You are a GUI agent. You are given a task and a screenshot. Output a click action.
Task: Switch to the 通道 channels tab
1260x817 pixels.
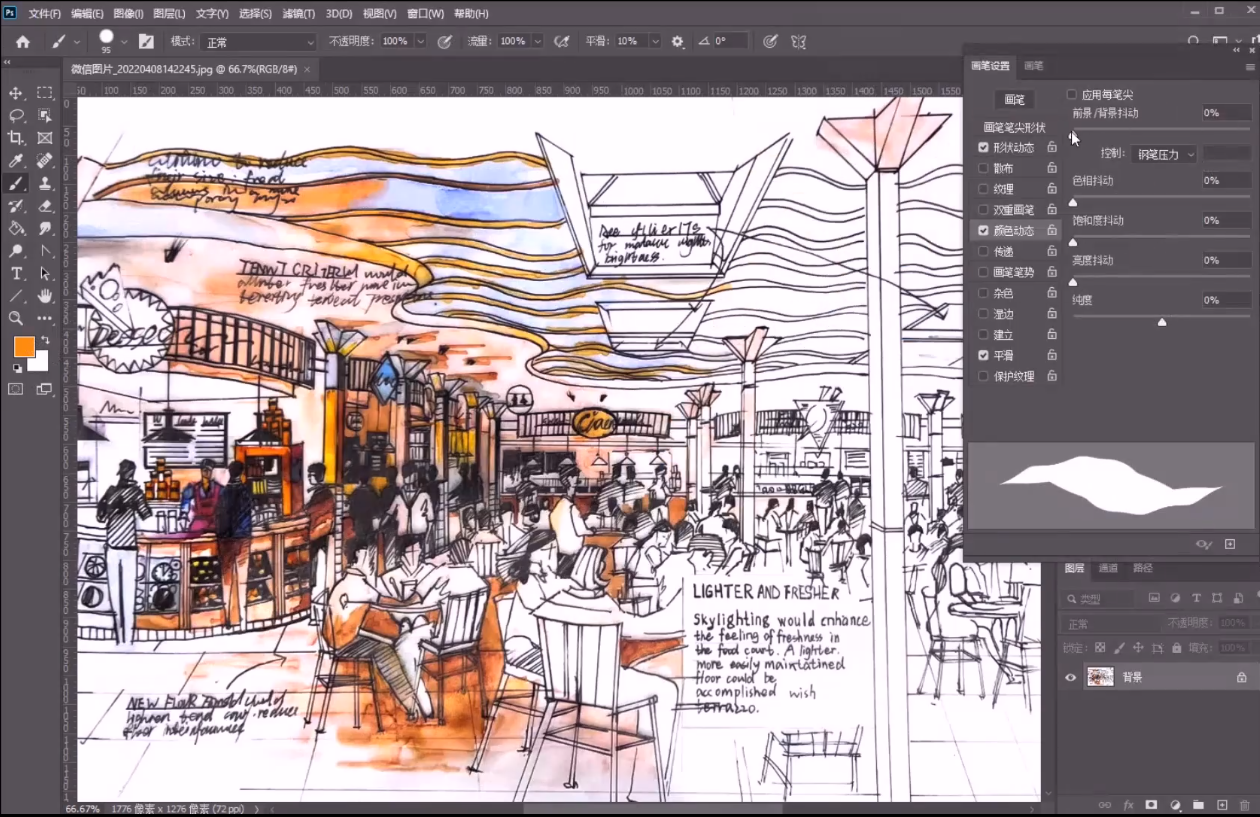pyautogui.click(x=1108, y=568)
